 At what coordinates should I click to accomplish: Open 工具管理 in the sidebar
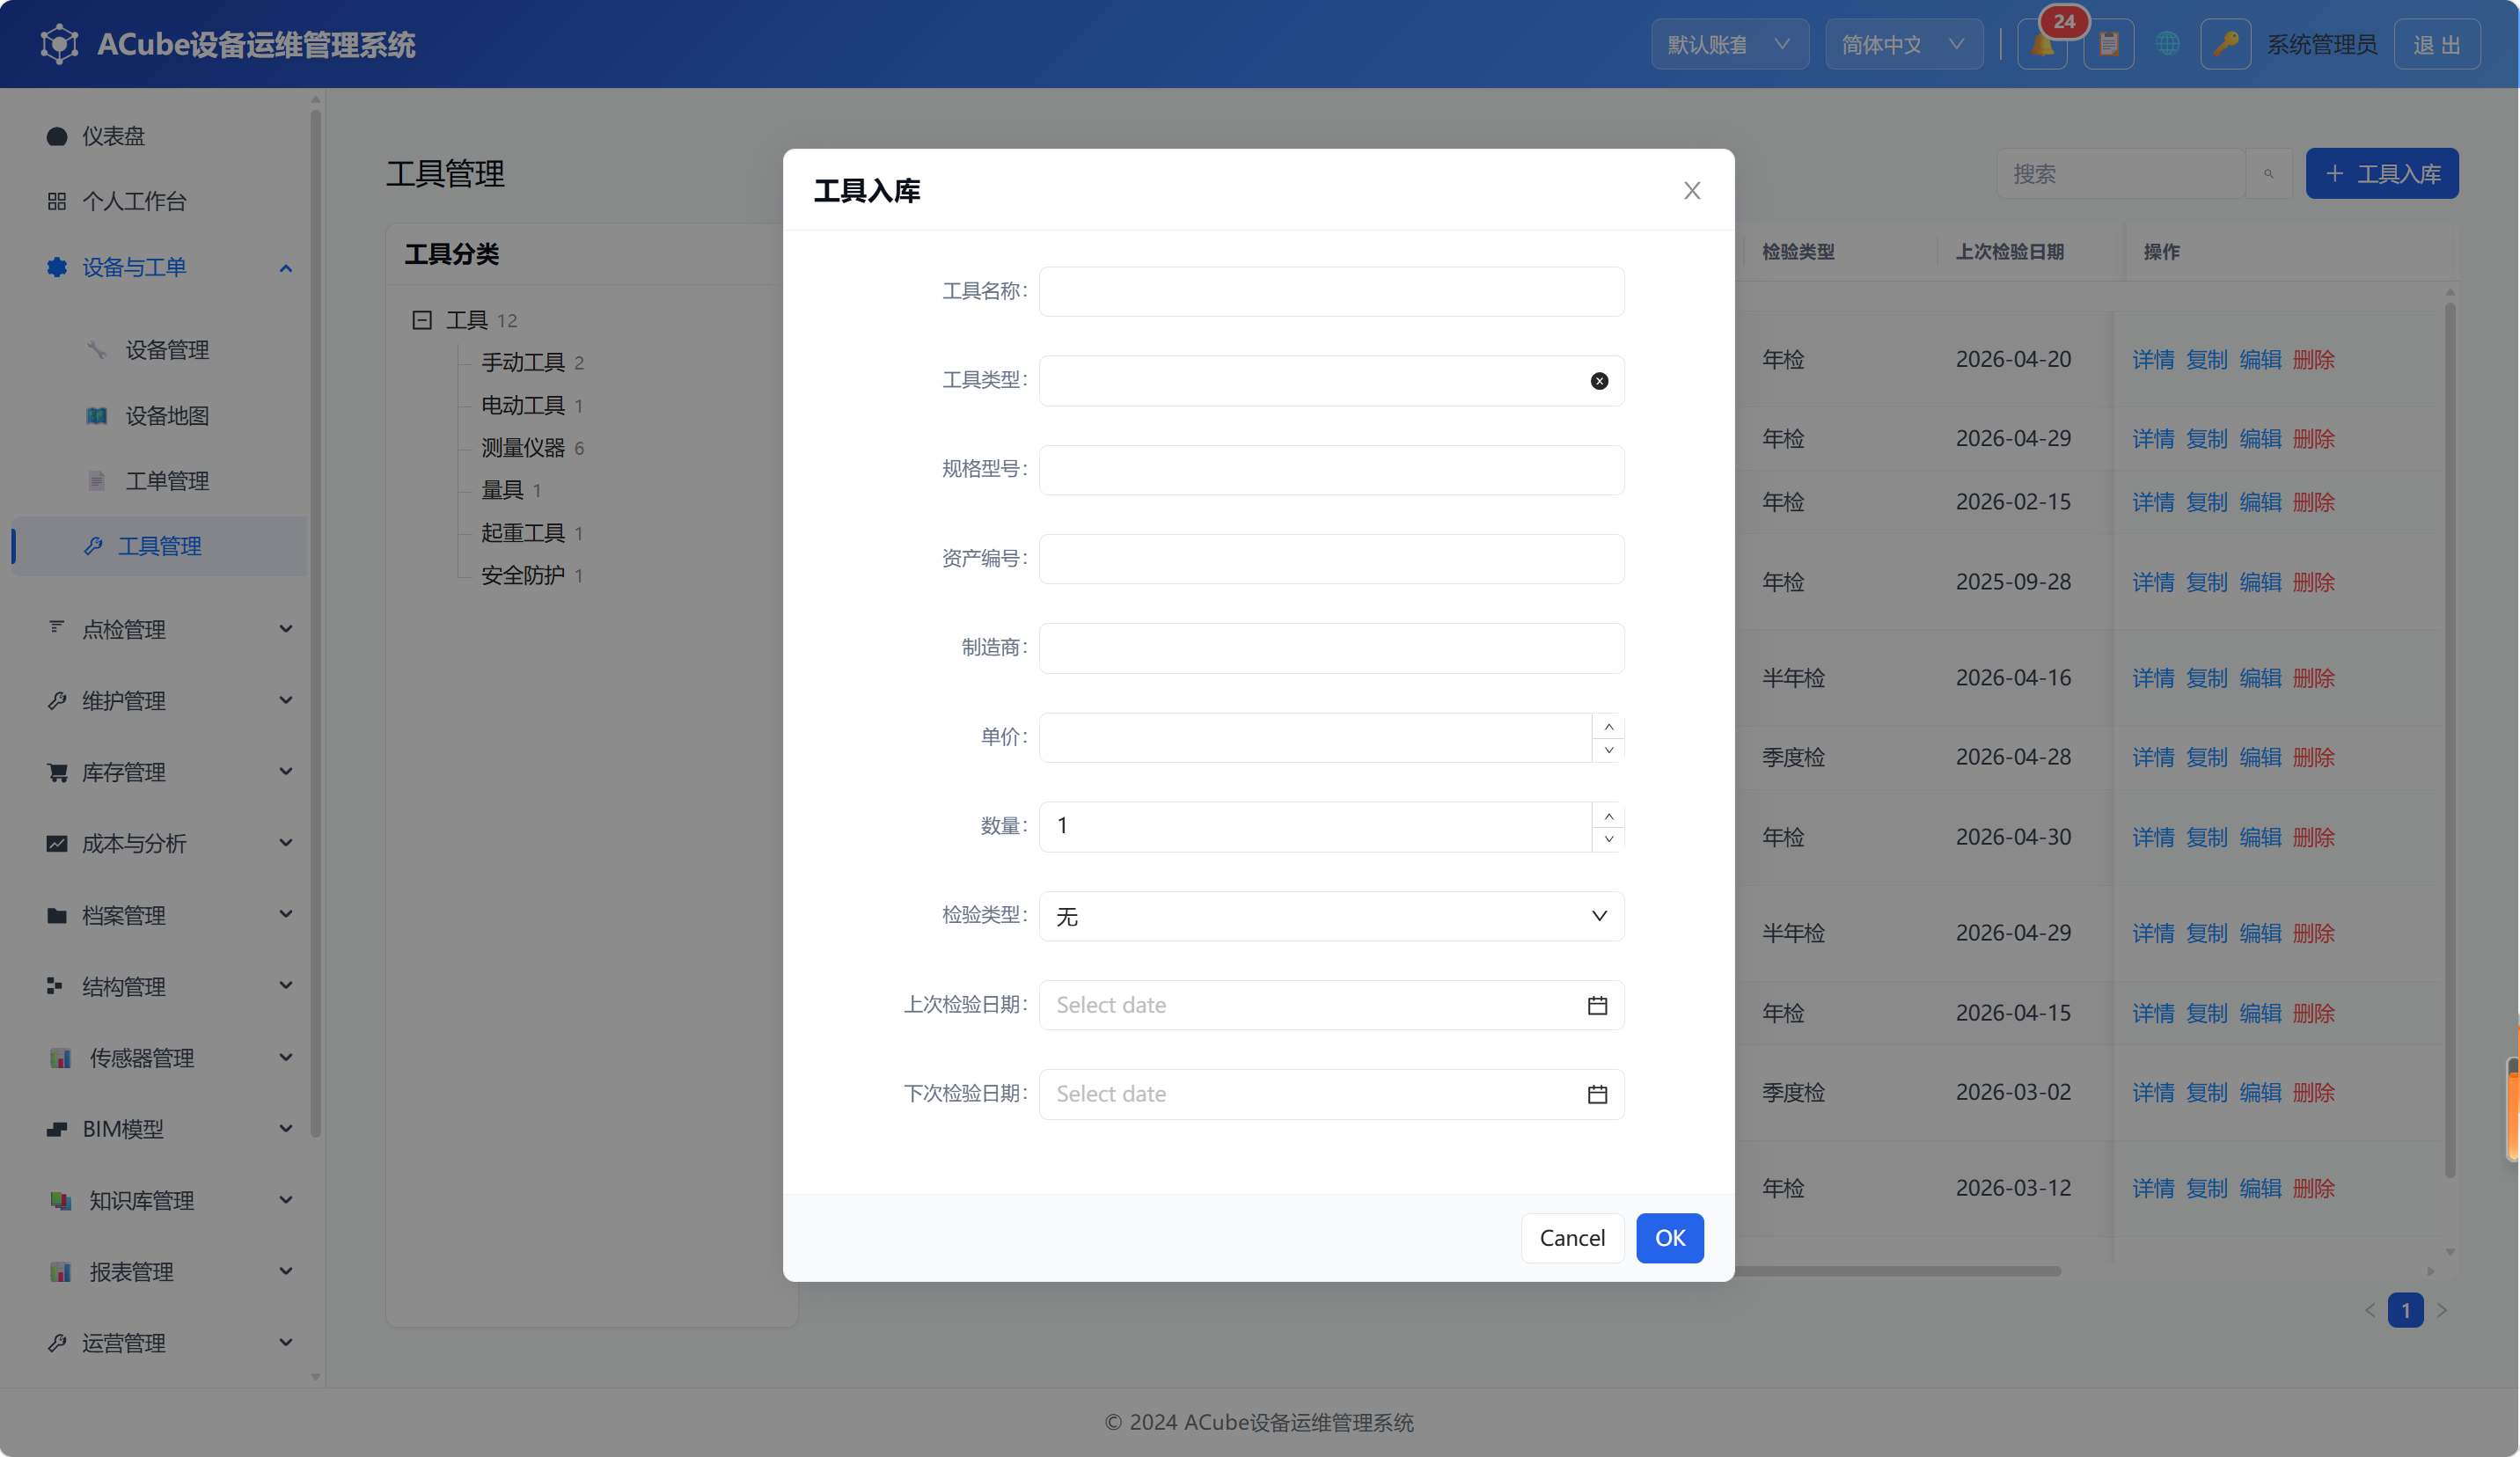(160, 546)
